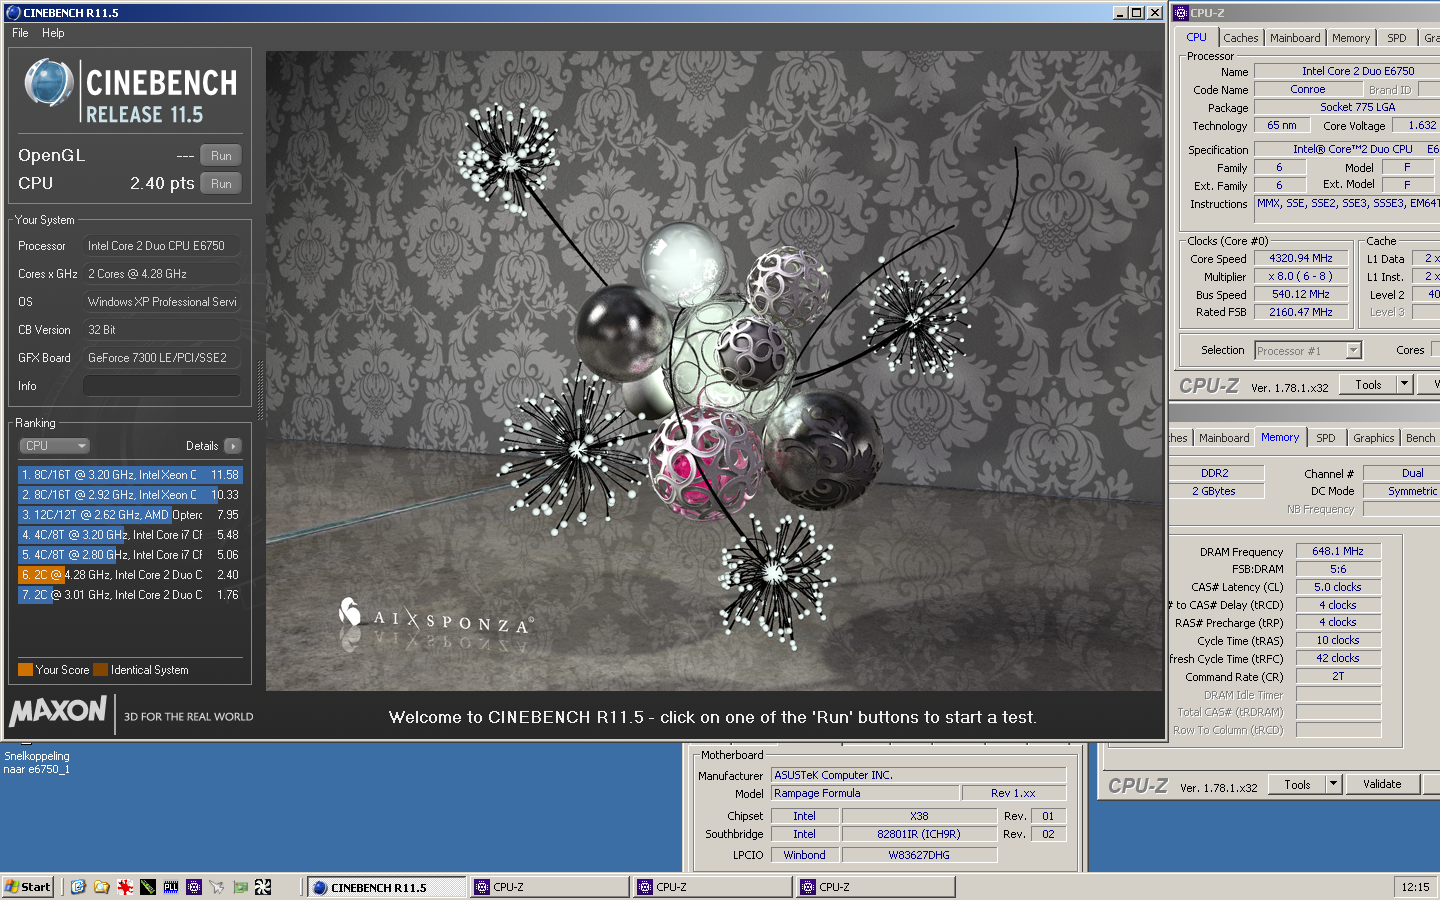Switch to the second CPU-Z taskbar button

coord(712,887)
